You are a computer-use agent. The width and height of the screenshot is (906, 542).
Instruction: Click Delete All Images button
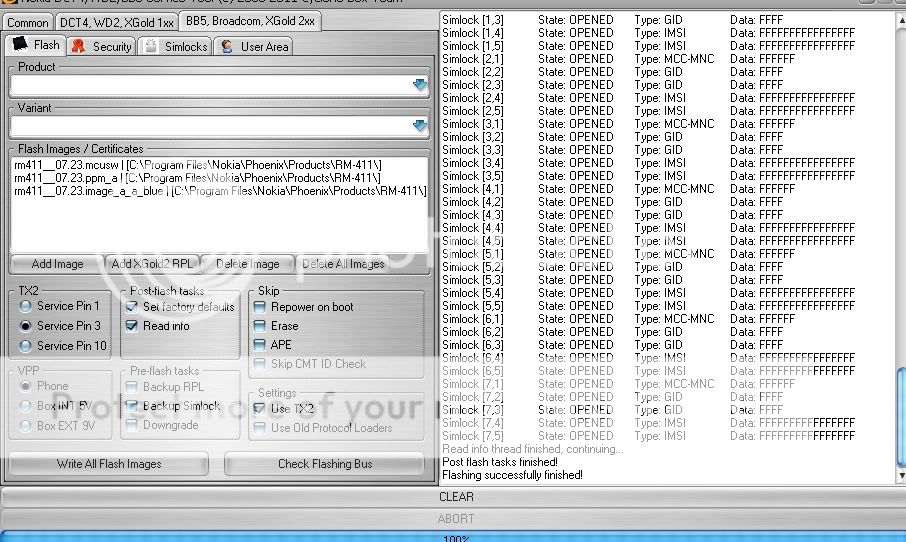(343, 263)
